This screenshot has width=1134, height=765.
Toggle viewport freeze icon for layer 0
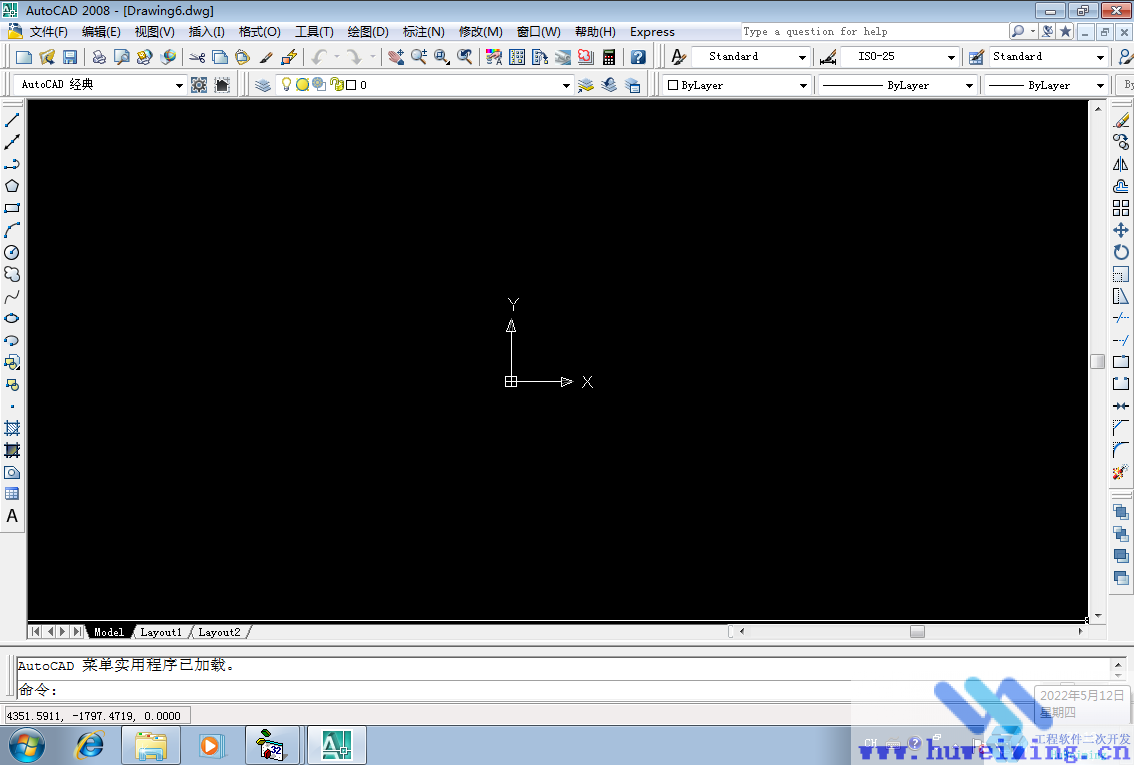(318, 85)
